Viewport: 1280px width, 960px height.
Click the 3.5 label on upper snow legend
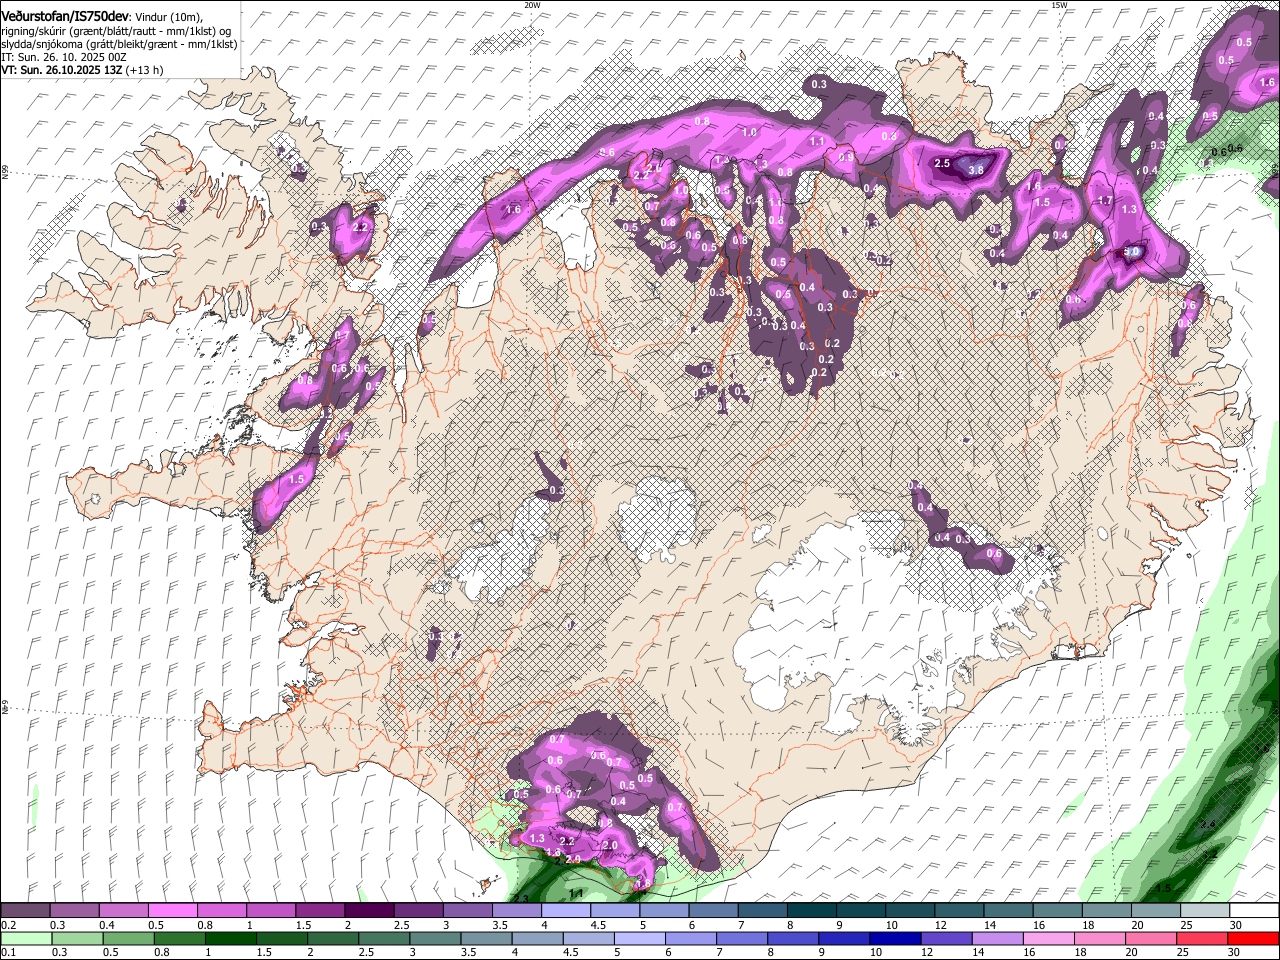[501, 925]
